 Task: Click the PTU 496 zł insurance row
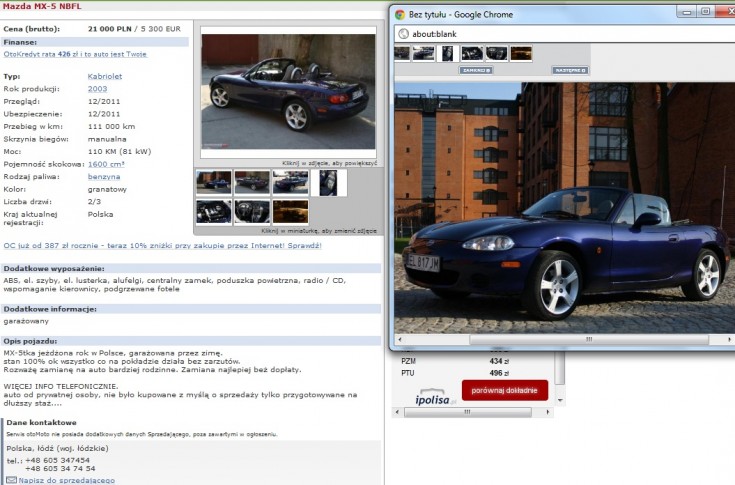455,373
